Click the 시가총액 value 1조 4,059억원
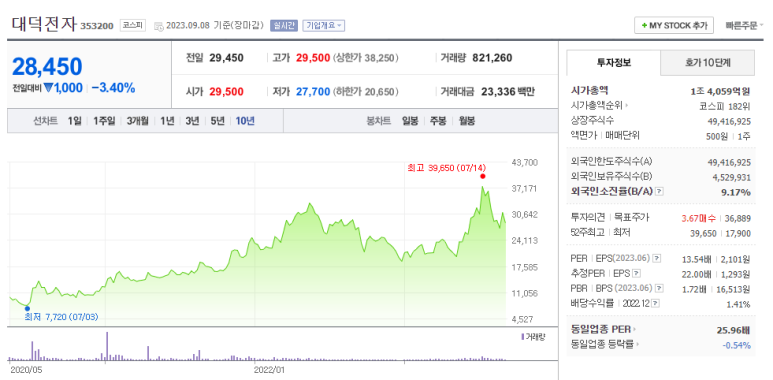The width and height of the screenshot is (773, 380). pos(720,91)
